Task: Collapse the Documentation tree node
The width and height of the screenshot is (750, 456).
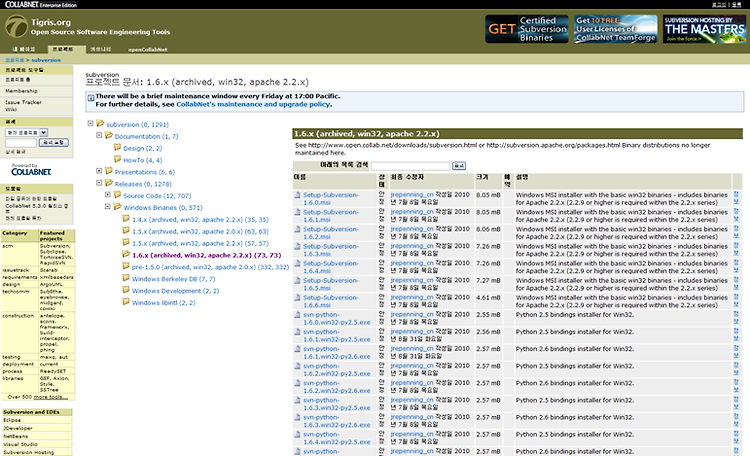Action: click(x=99, y=135)
